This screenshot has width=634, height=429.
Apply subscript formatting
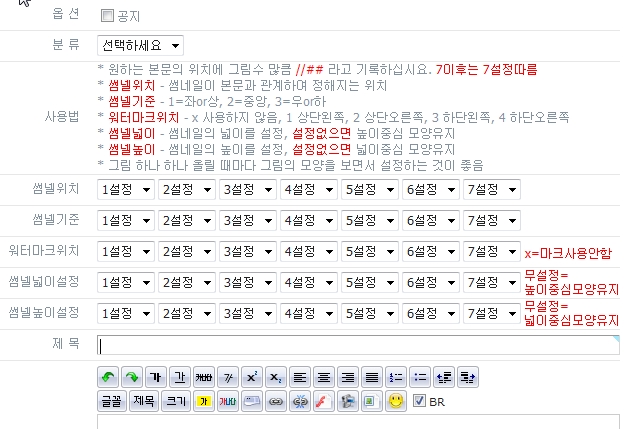click(x=276, y=377)
